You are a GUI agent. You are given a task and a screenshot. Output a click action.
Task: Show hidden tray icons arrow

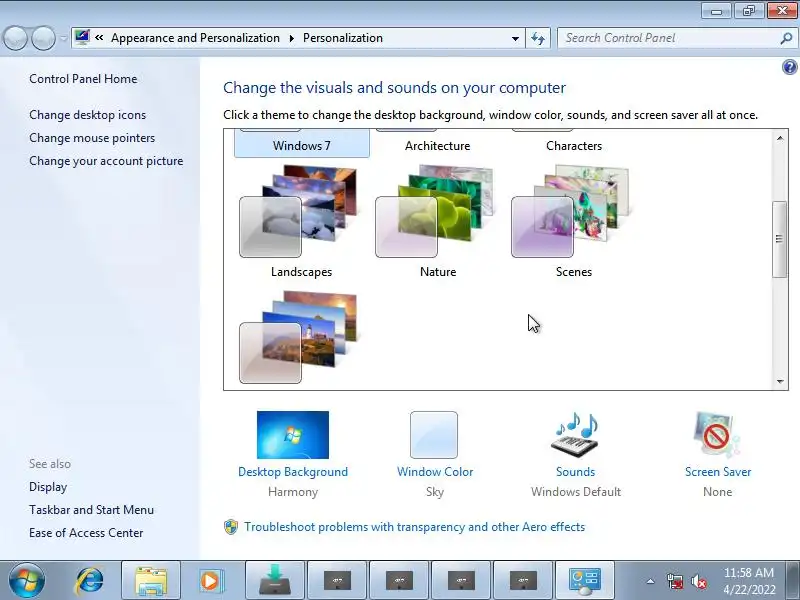650,581
